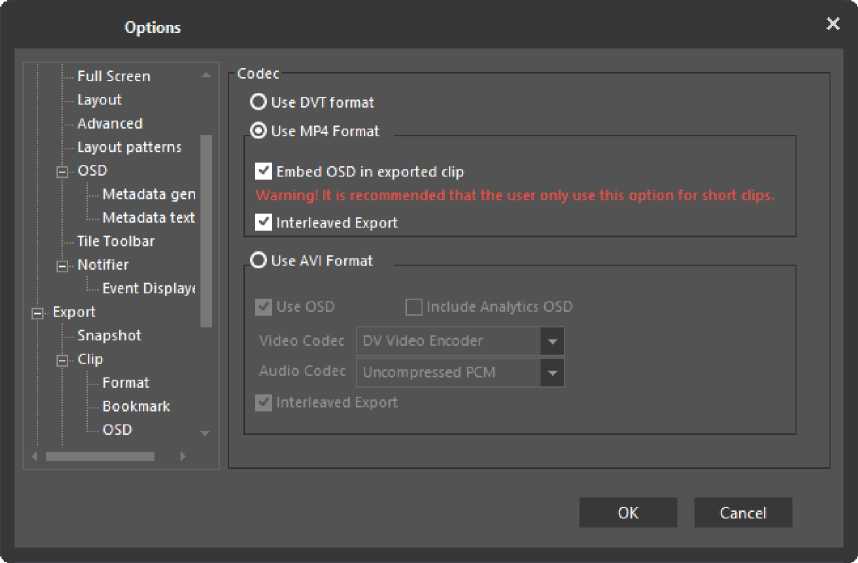The height and width of the screenshot is (563, 858).
Task: Open the Audio Codec dropdown
Action: [x=551, y=373]
